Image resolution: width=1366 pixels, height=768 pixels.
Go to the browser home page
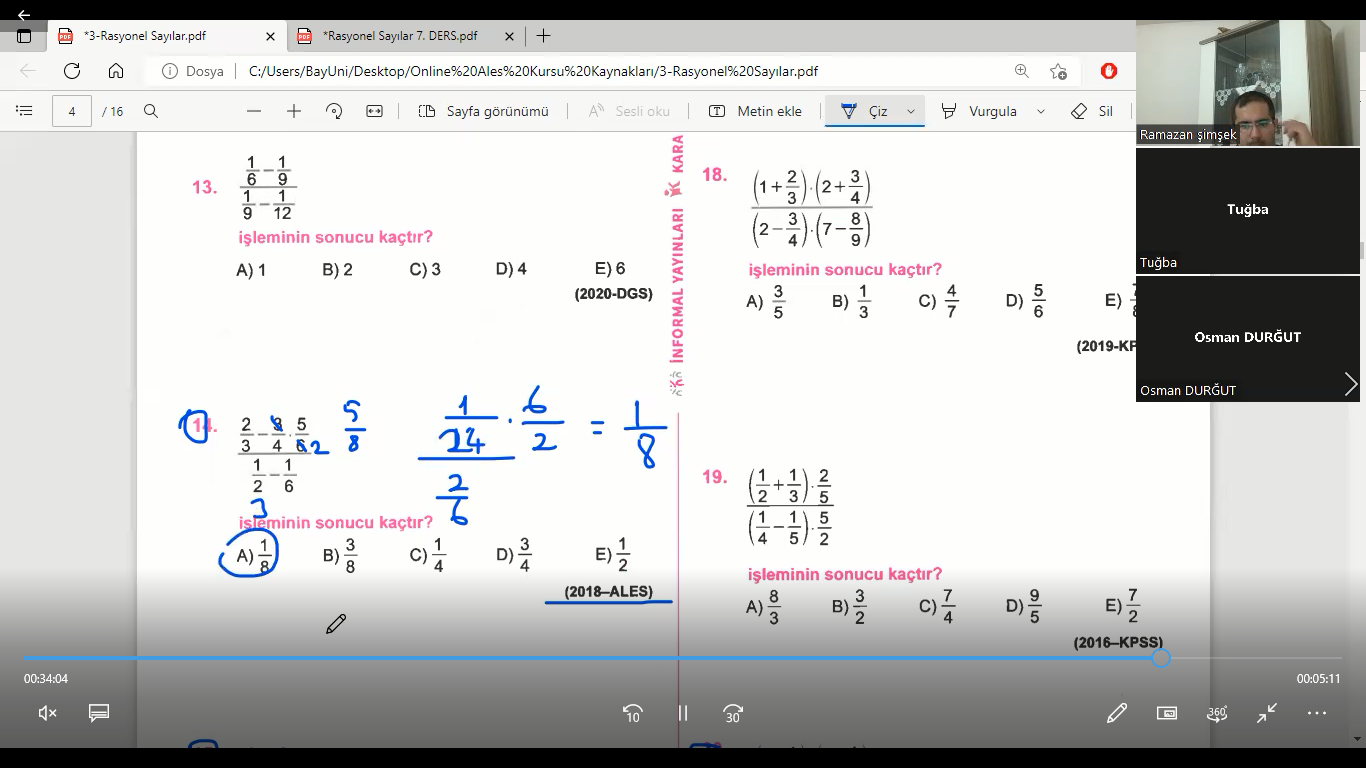(116, 71)
